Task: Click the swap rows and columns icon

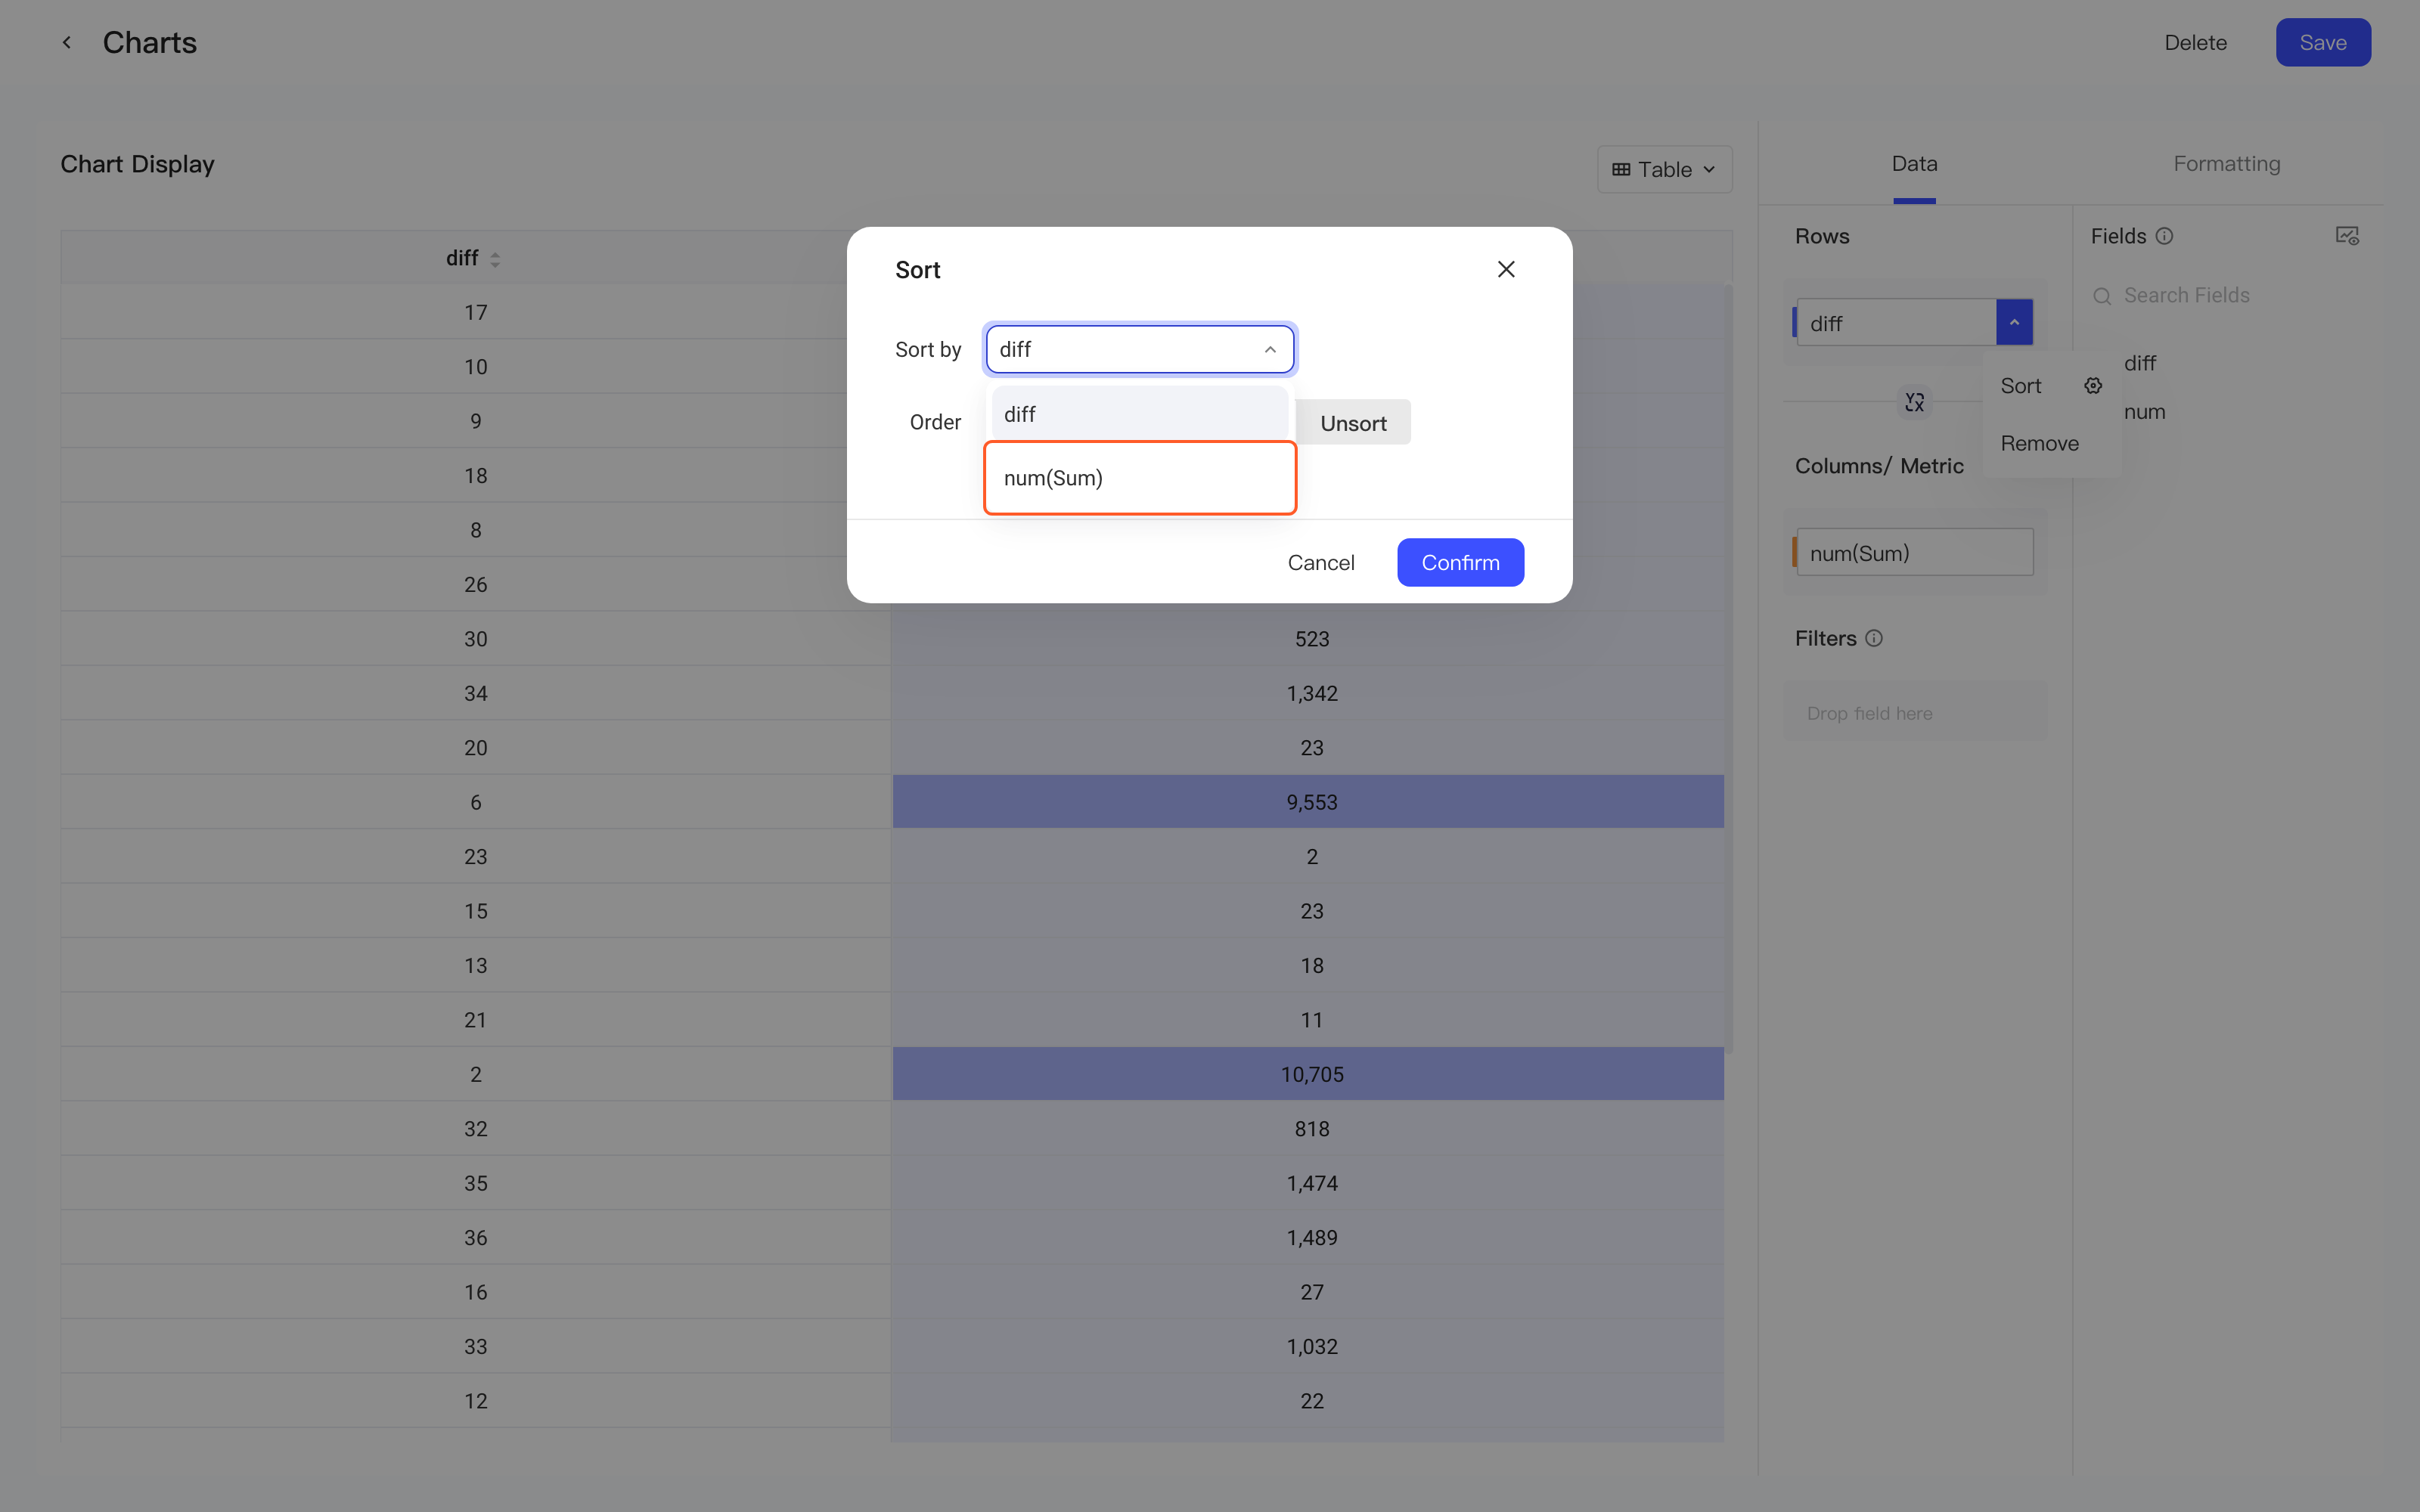Action: [x=1914, y=402]
